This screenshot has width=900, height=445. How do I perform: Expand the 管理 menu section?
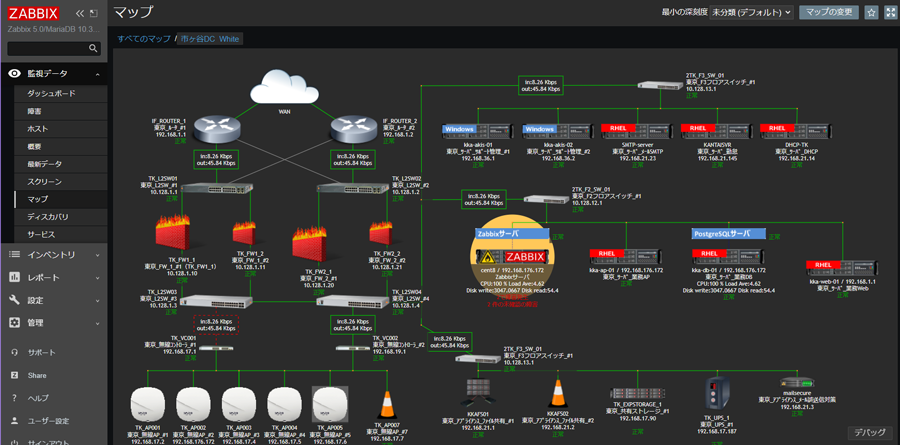(x=54, y=323)
